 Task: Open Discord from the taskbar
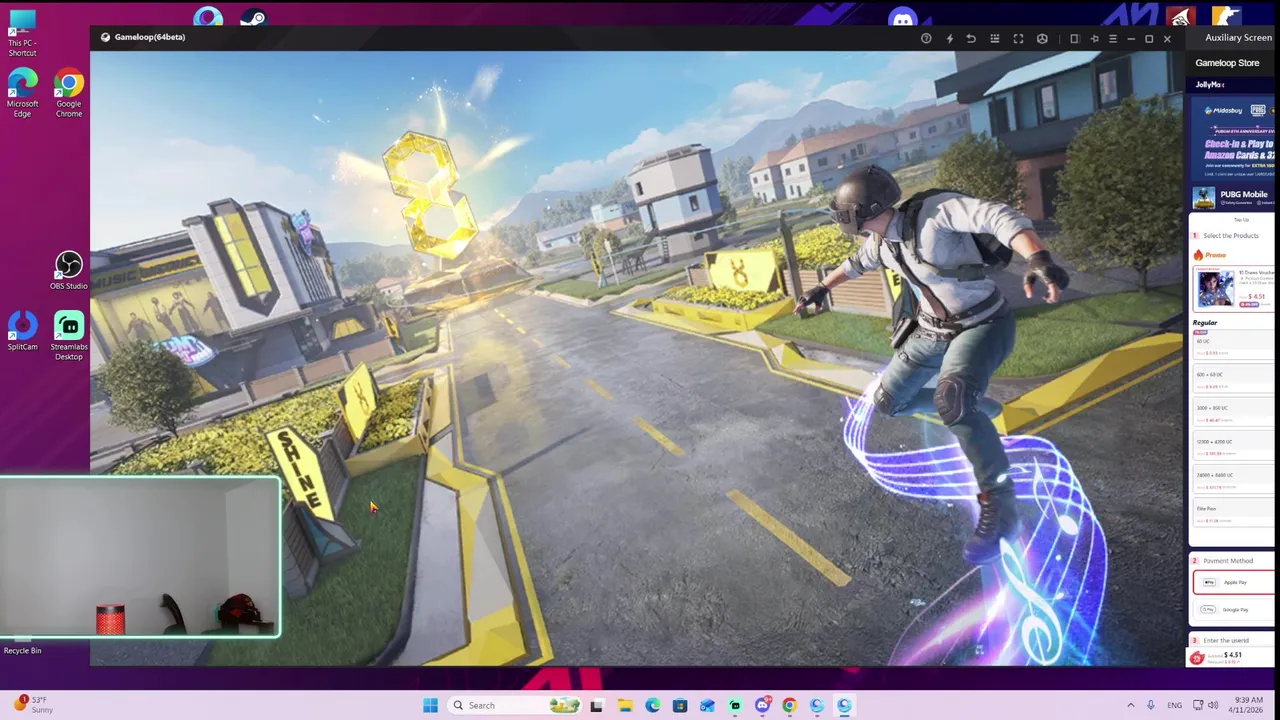(x=762, y=705)
